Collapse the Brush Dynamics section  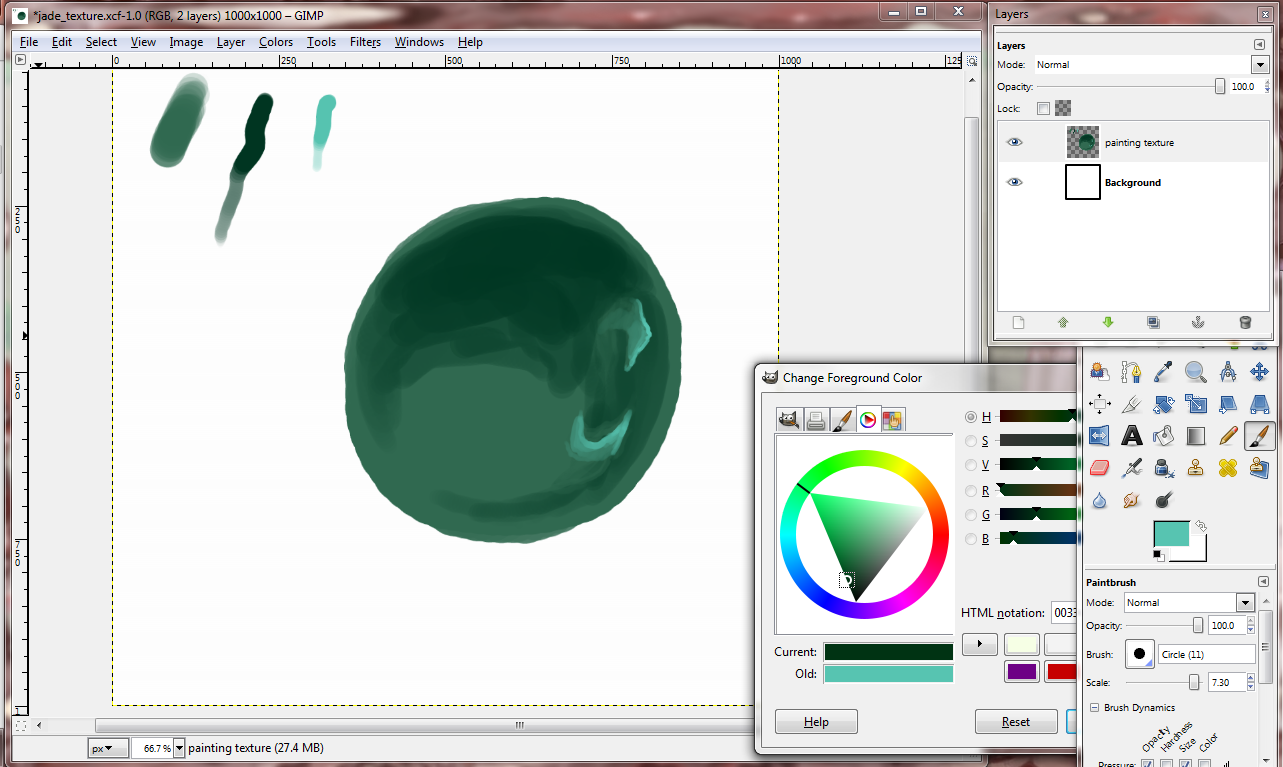coord(1094,708)
